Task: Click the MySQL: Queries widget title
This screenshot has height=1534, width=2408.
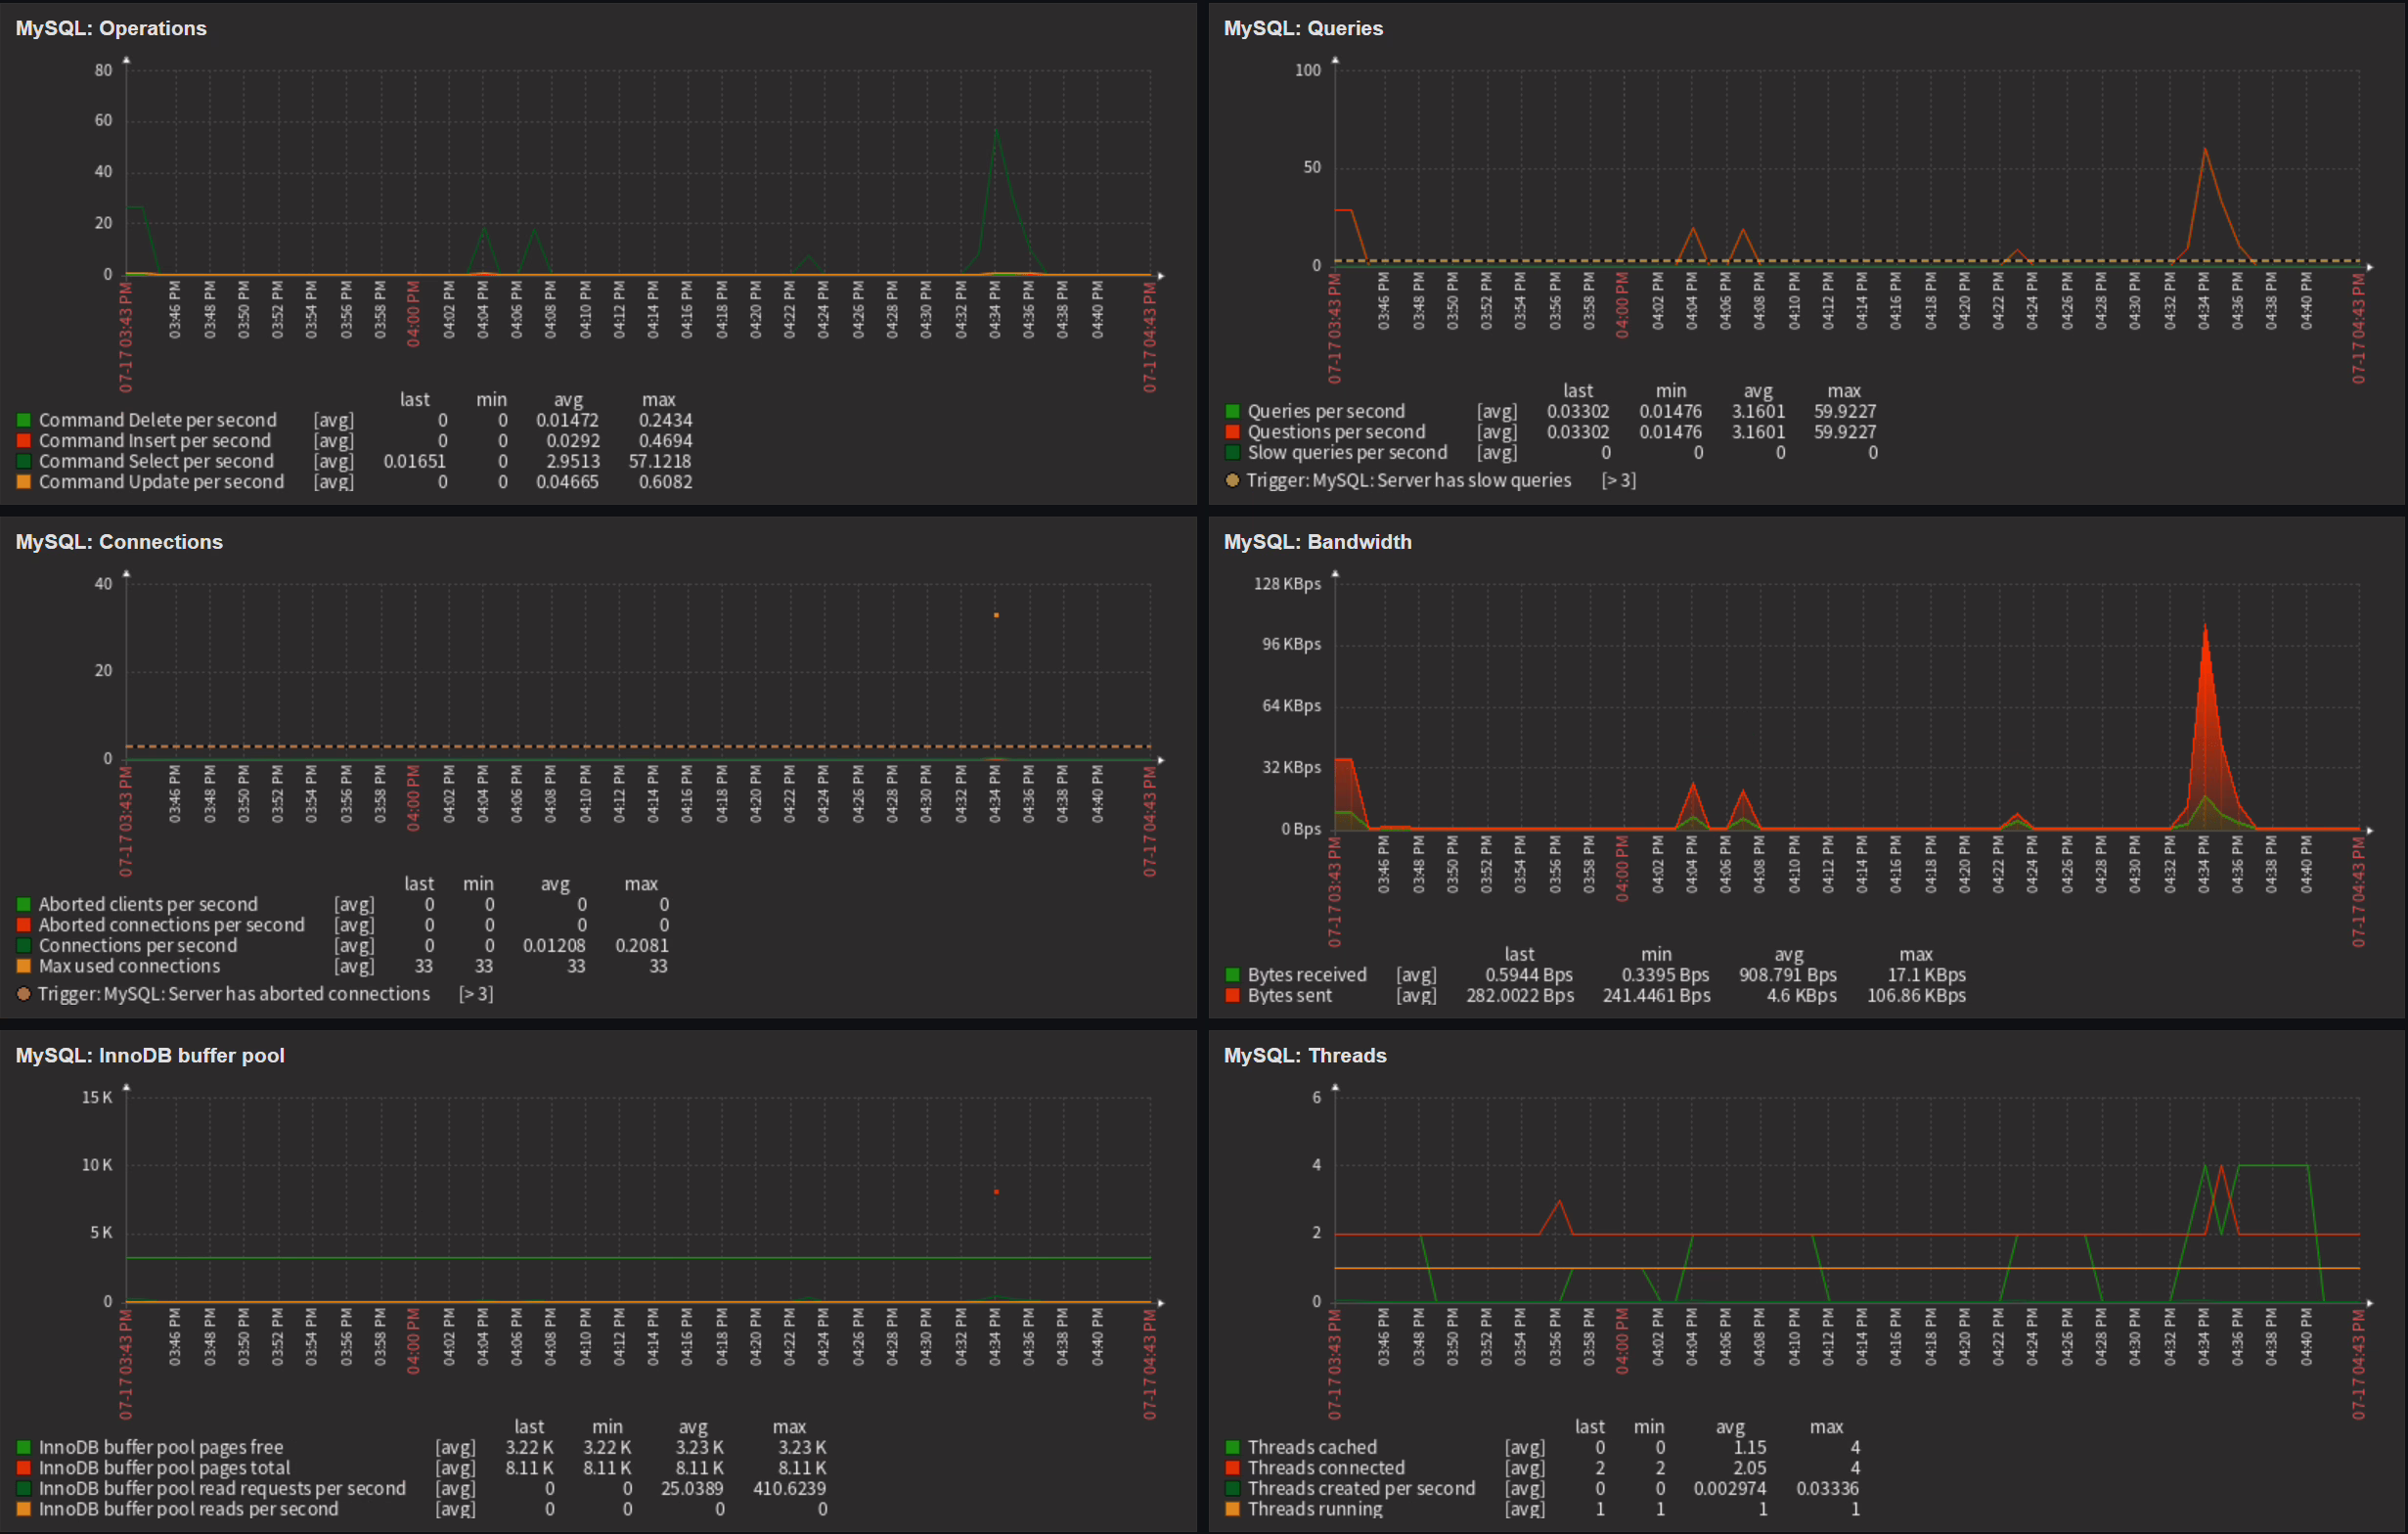Action: coord(1303,28)
